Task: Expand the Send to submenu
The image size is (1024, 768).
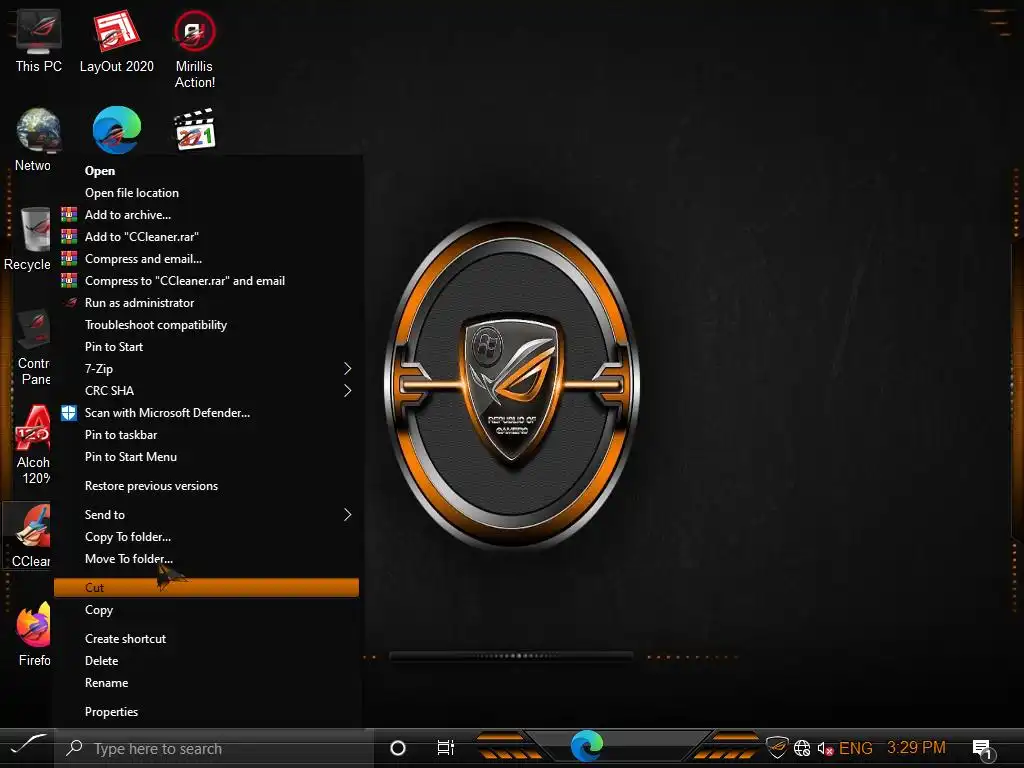Action: 206,515
